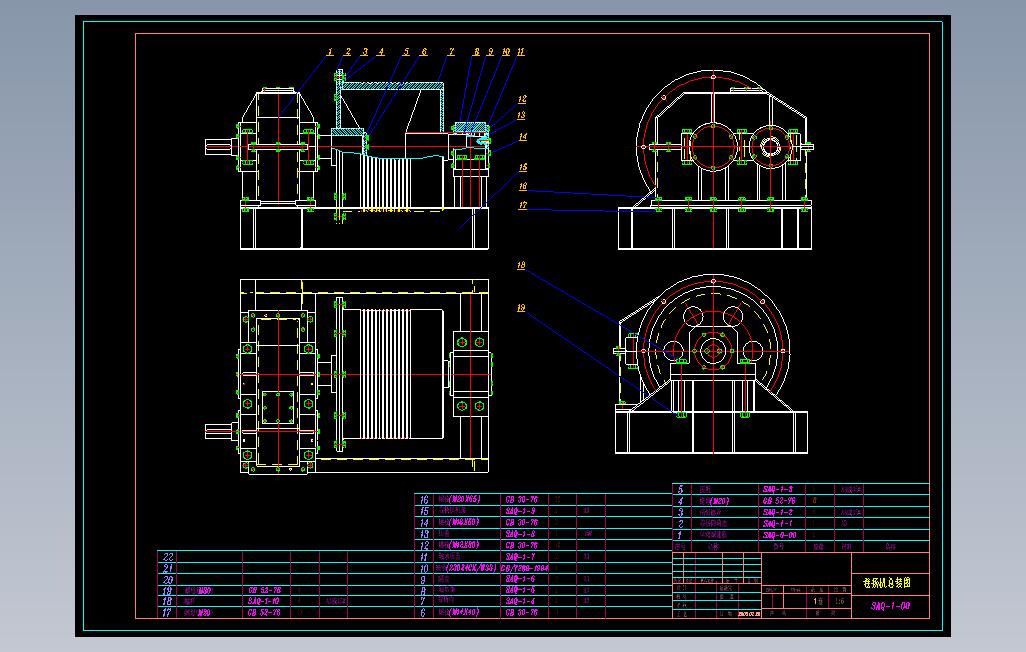Select GB 52-76 in parts list row 19

(264, 590)
